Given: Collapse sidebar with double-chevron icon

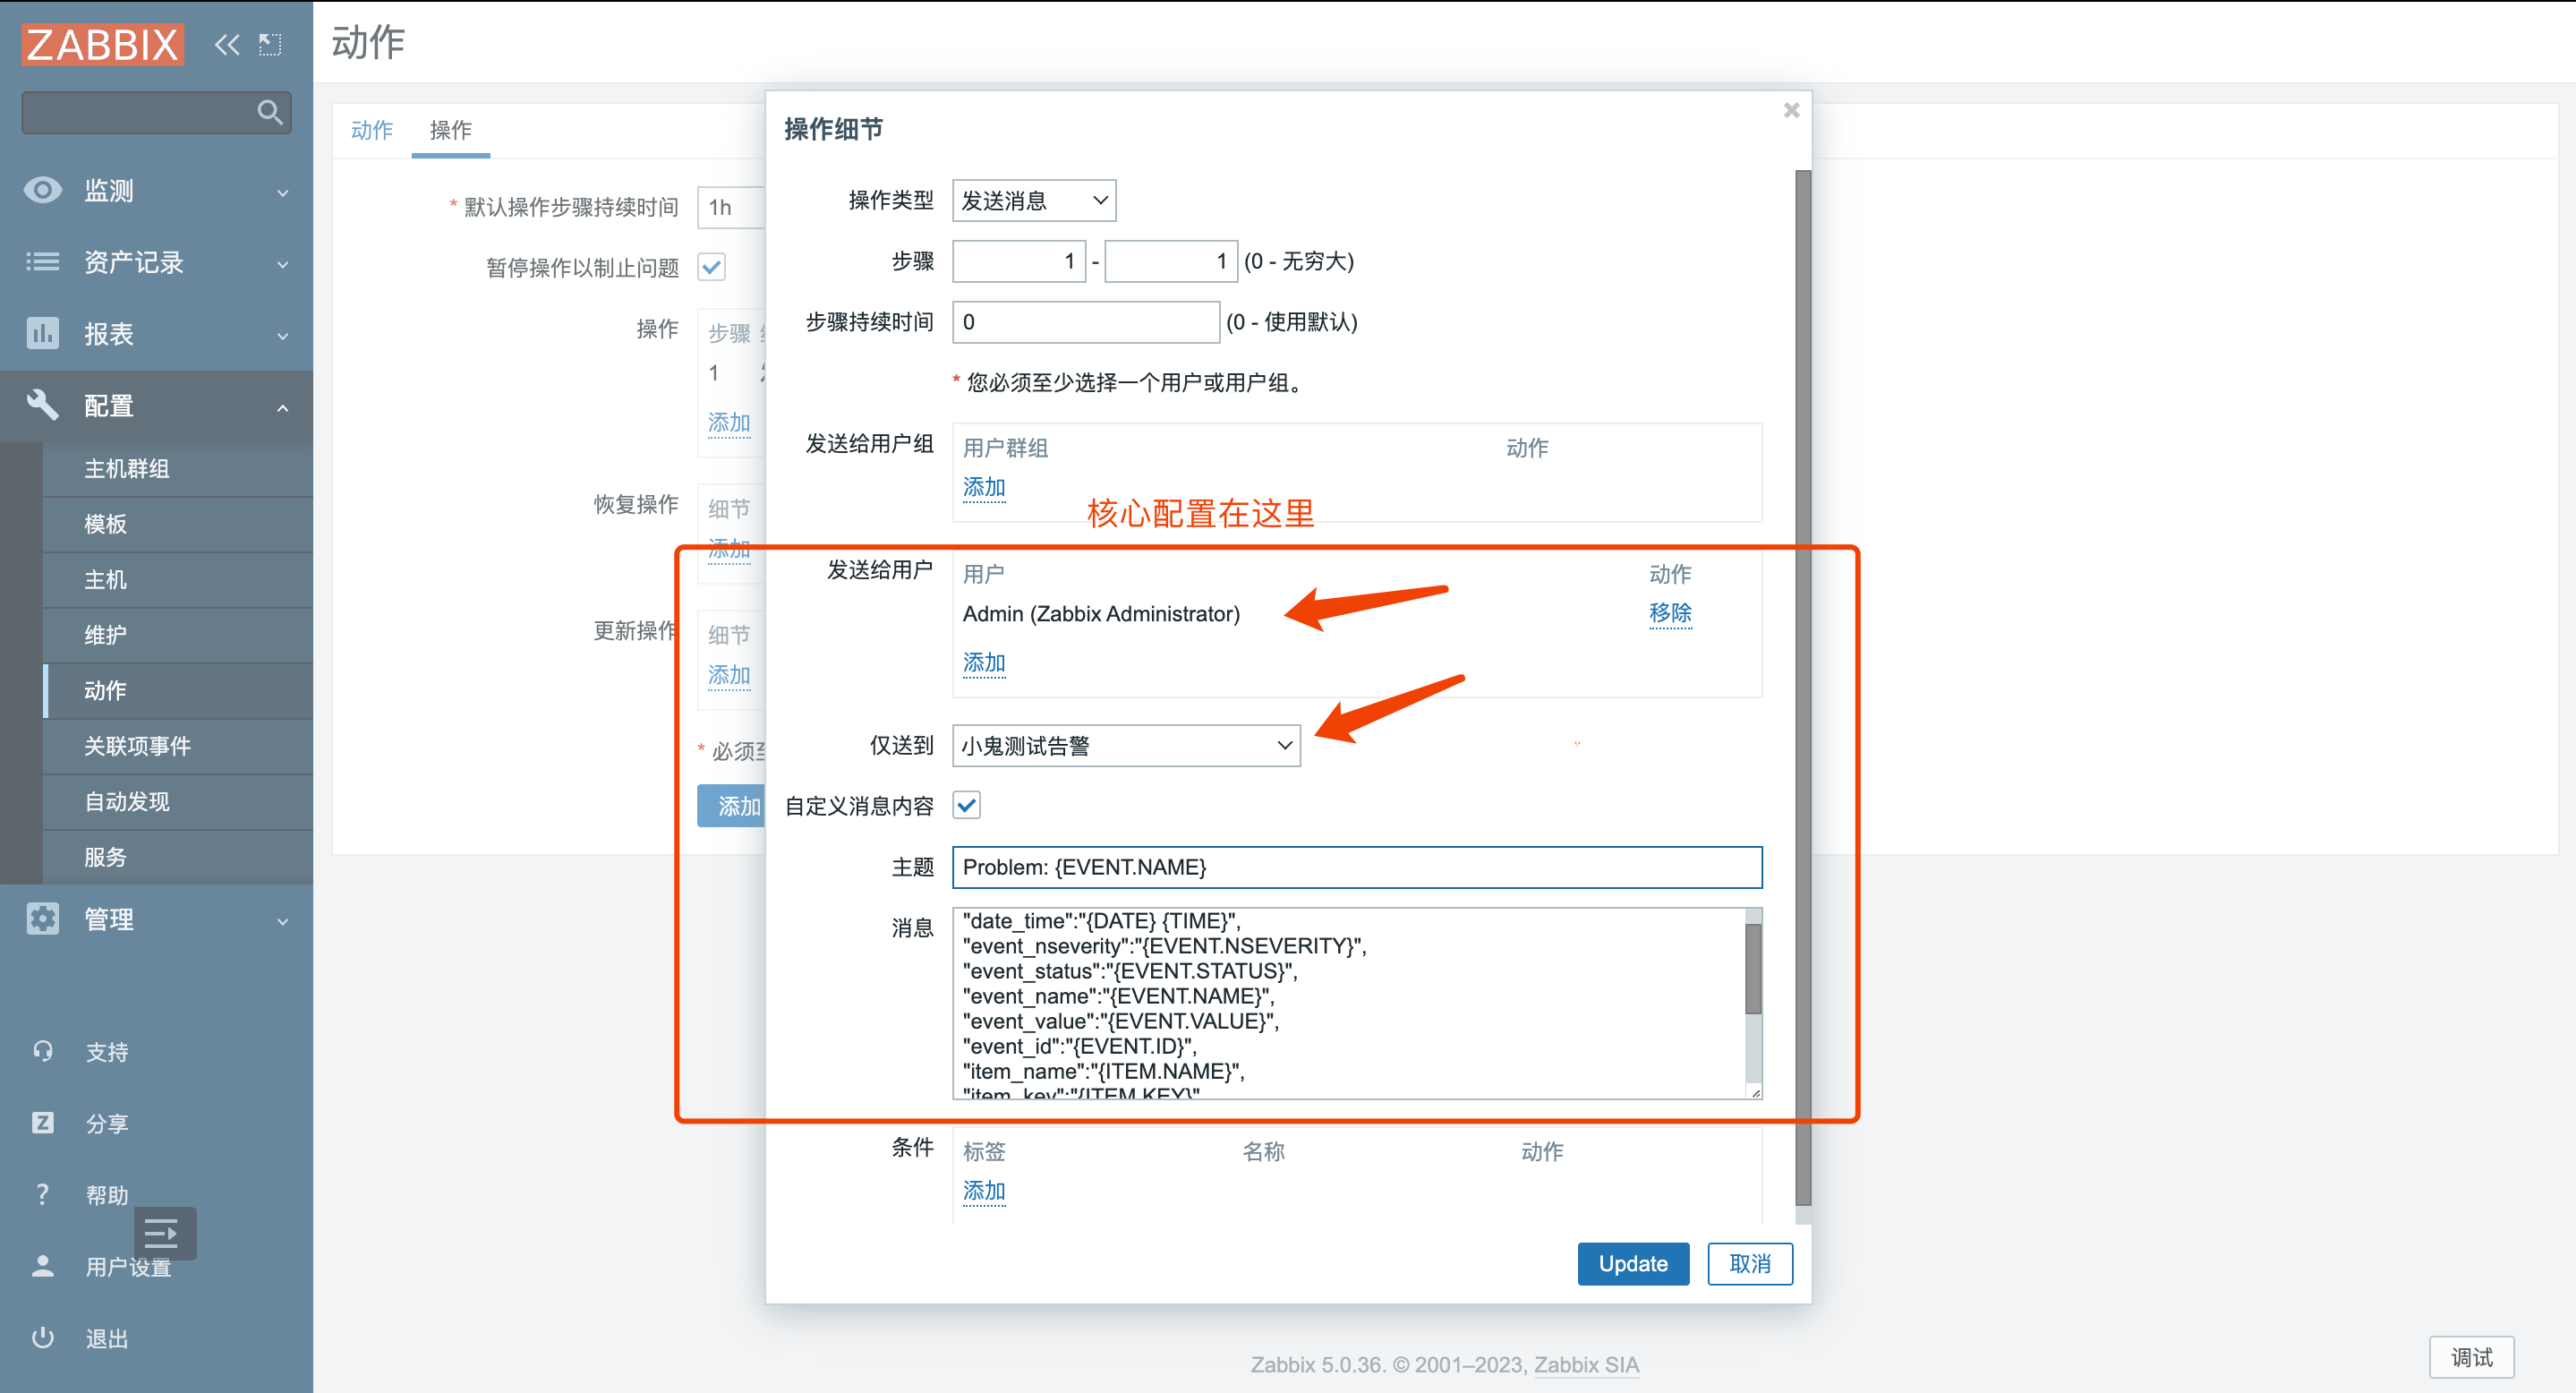Looking at the screenshot, I should point(227,44).
